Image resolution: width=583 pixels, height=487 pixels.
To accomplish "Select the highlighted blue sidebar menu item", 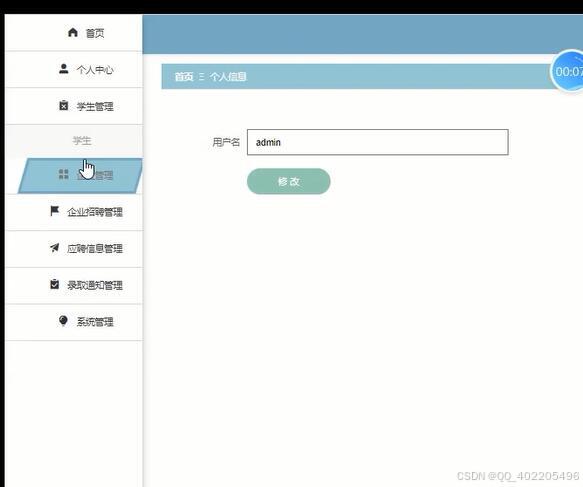I will pyautogui.click(x=80, y=175).
